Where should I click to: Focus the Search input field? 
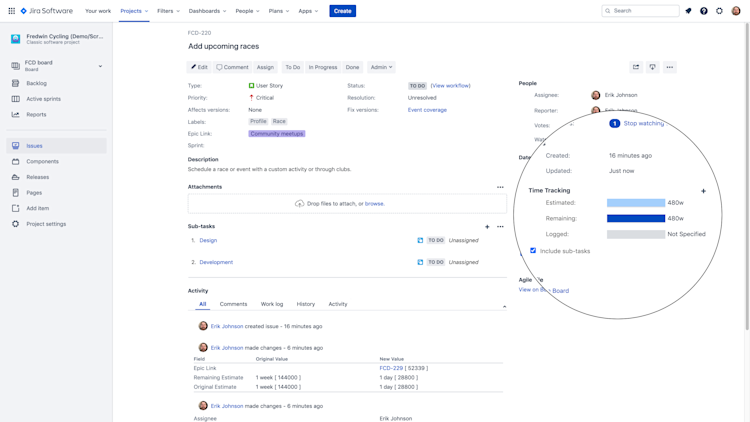[x=640, y=11]
